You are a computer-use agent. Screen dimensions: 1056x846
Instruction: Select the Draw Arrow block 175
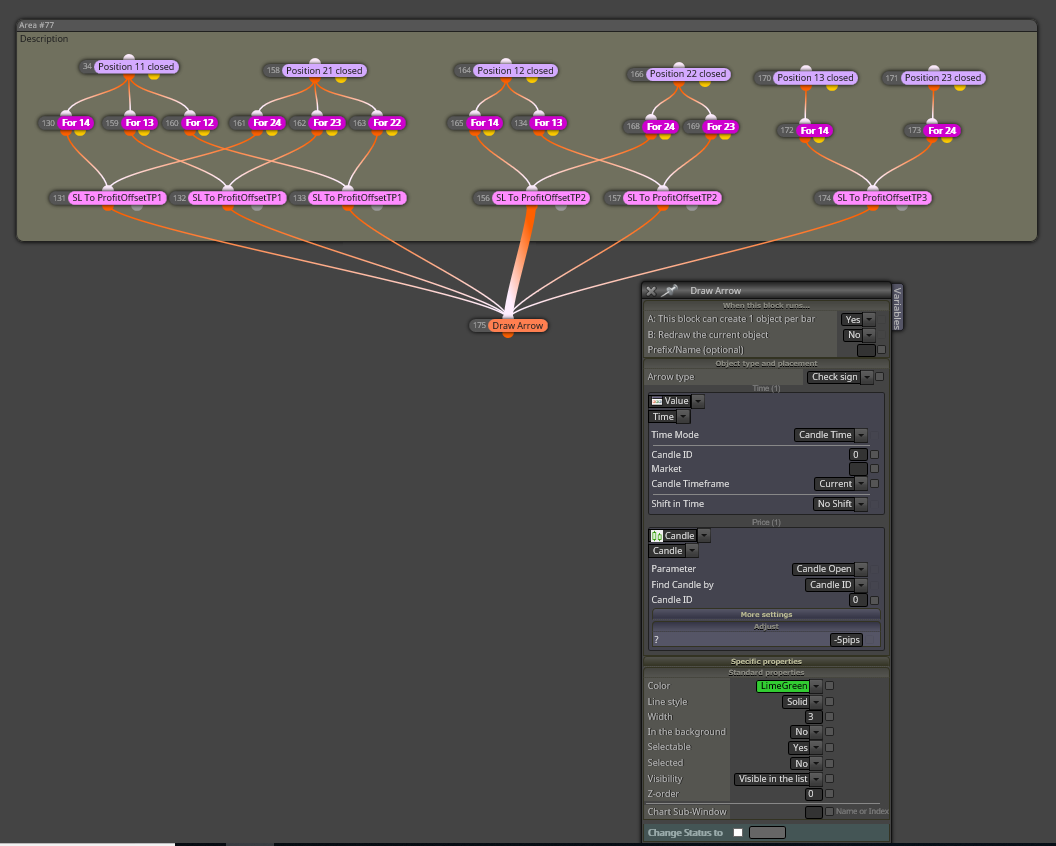pyautogui.click(x=517, y=325)
